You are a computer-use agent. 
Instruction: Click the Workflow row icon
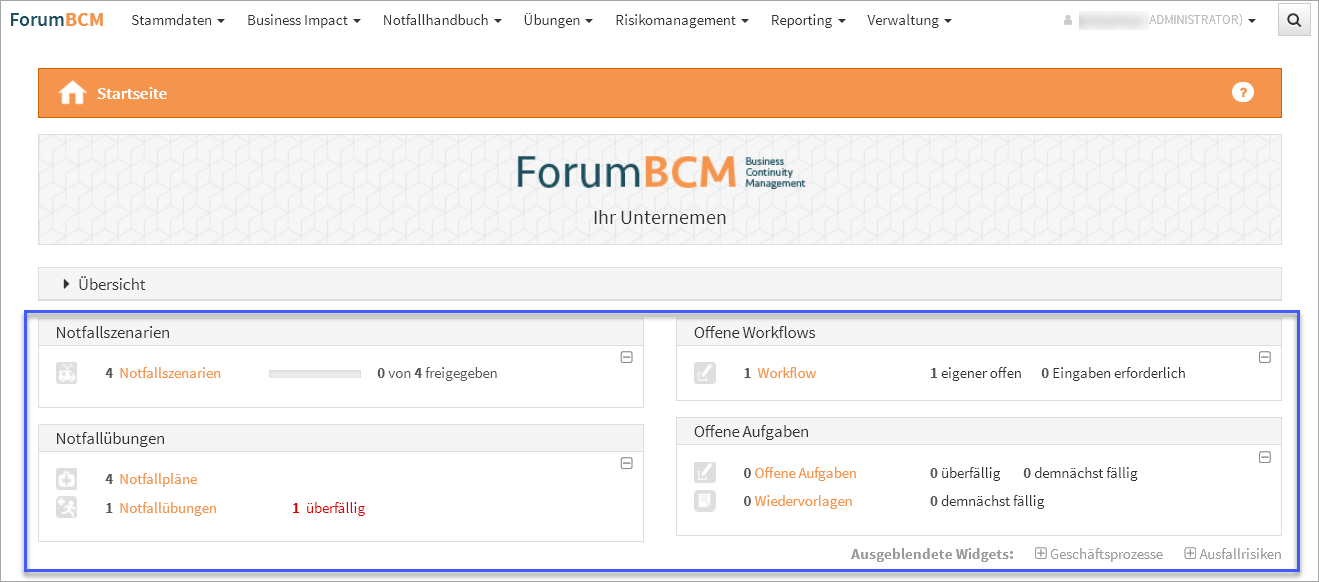(705, 373)
